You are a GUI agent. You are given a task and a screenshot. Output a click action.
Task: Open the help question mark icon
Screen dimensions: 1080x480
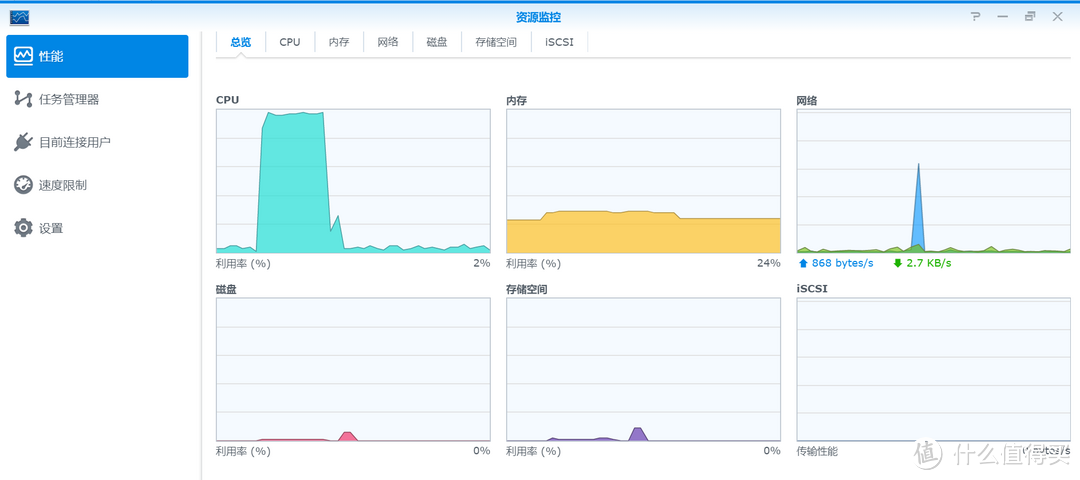click(976, 17)
